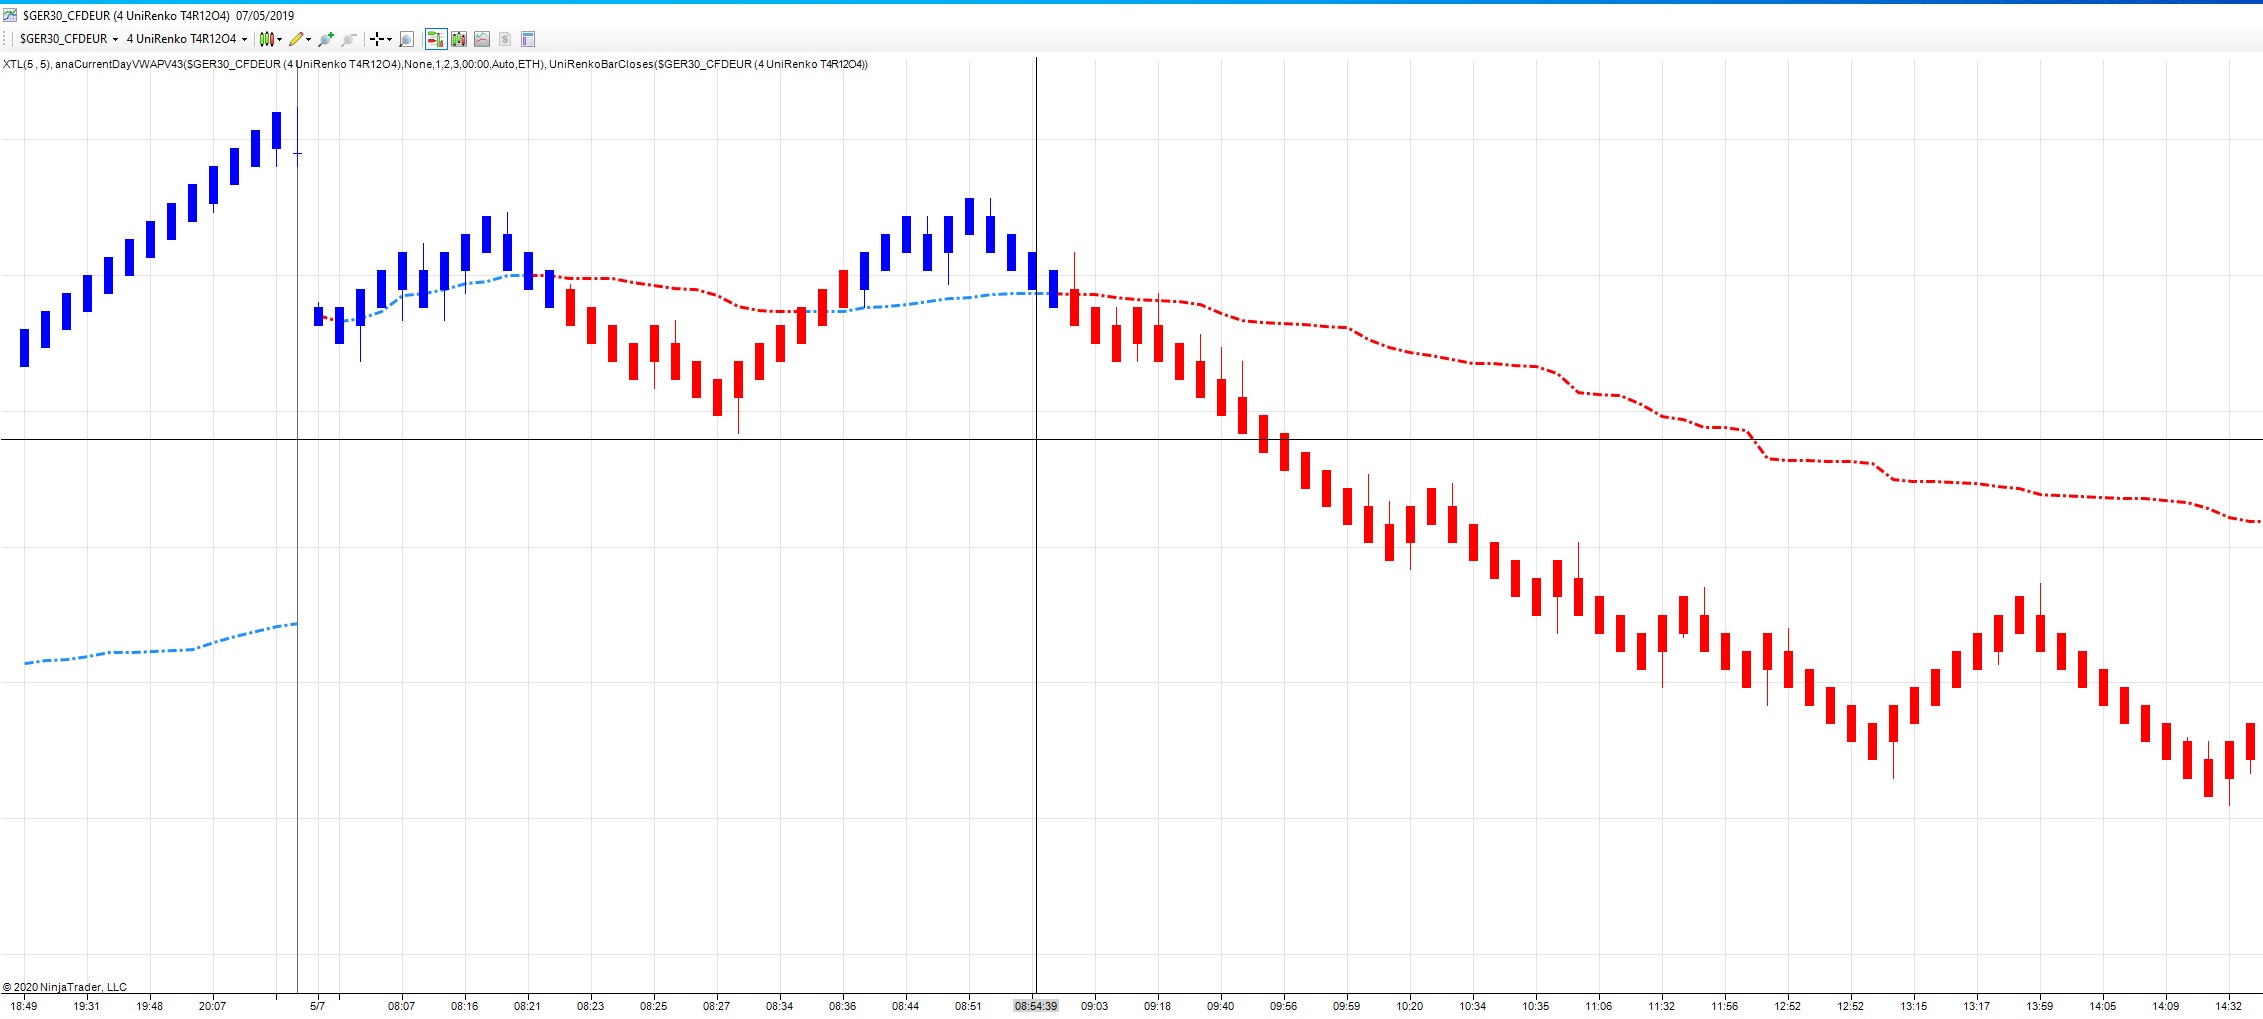Open the 4 UniRenko T4R12O4 interval selector
2263x1019 pixels.
tap(187, 39)
